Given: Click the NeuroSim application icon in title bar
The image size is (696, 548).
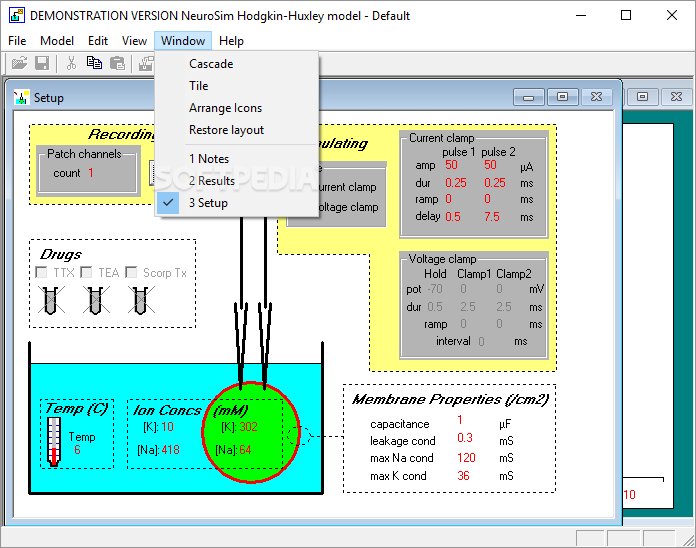Looking at the screenshot, I should (x=16, y=16).
